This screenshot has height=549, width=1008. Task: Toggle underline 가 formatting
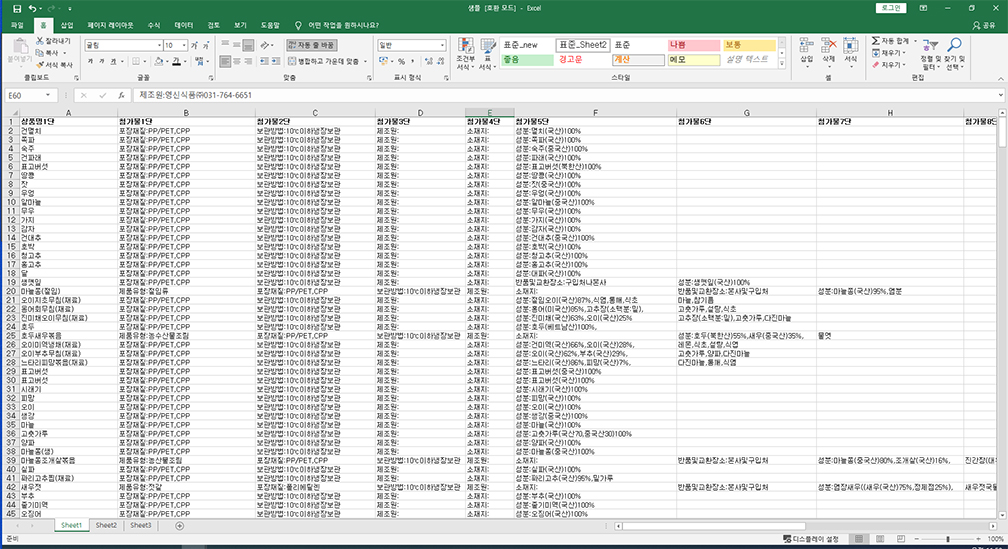tap(113, 62)
